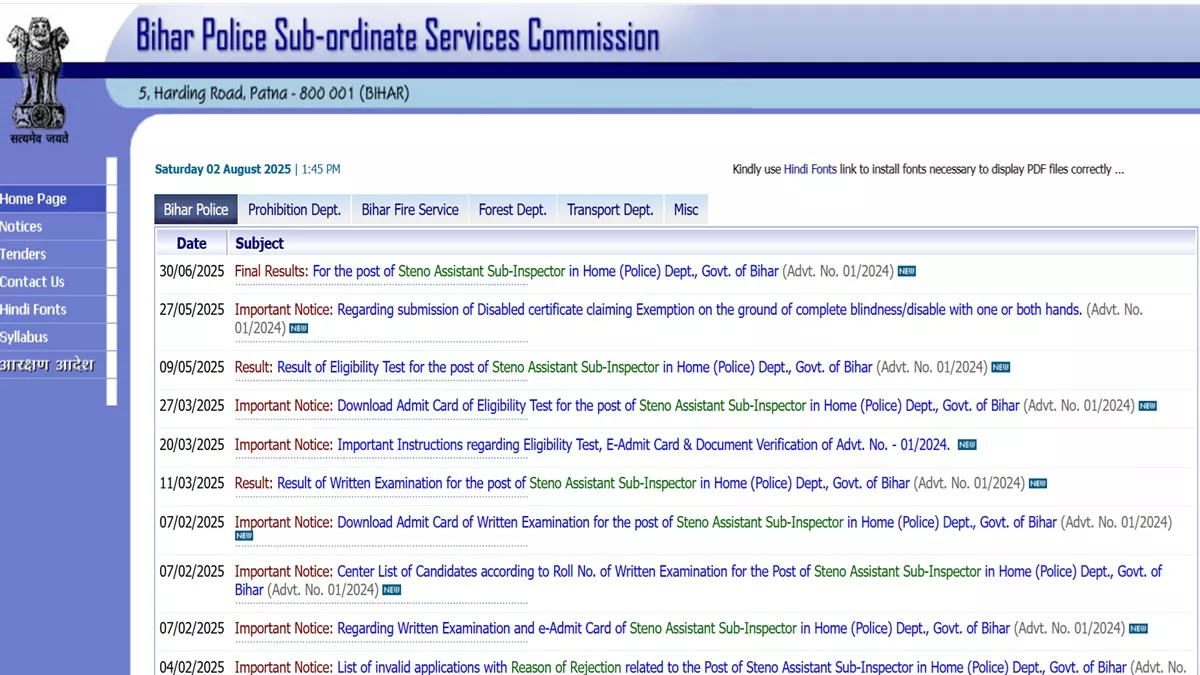Open Syllabus in sidebar menu

coord(52,337)
